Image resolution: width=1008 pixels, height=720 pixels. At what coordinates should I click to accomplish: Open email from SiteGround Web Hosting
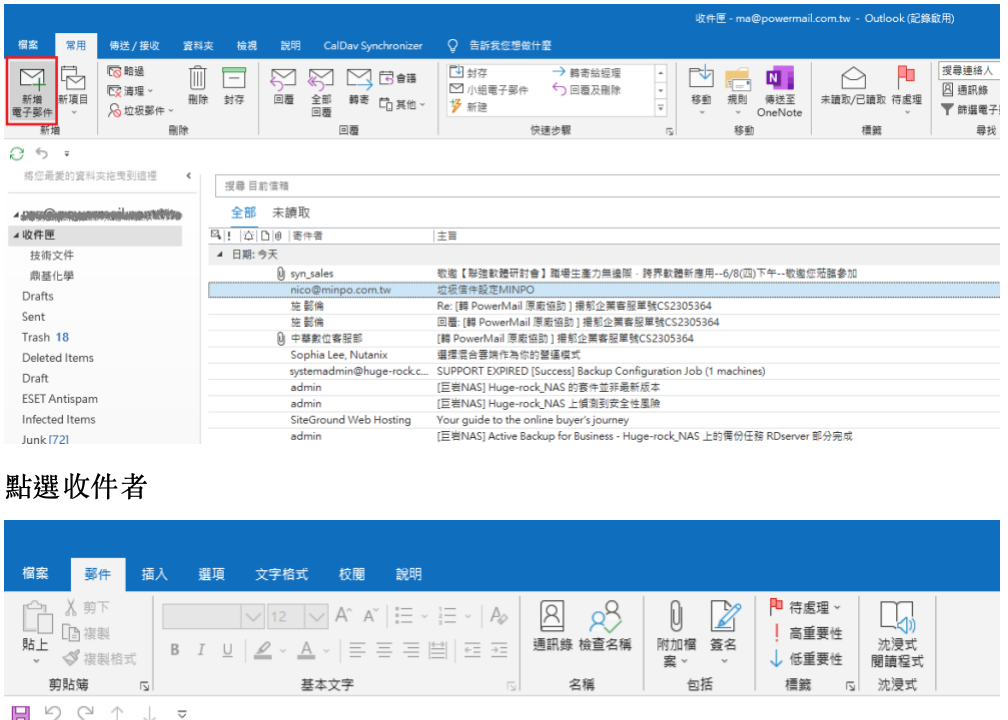point(604,420)
